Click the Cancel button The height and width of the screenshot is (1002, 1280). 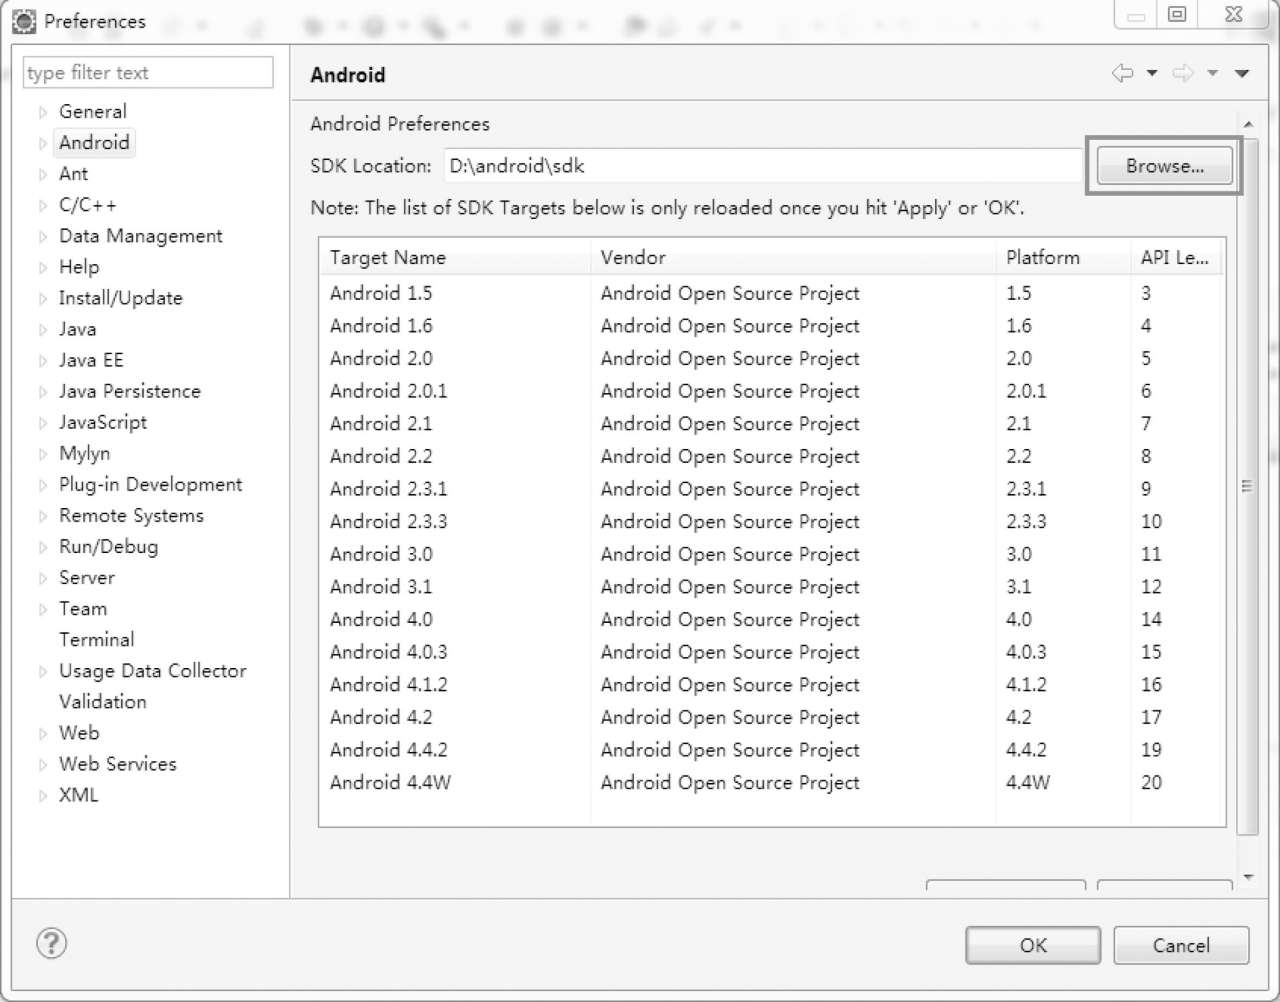tap(1181, 945)
